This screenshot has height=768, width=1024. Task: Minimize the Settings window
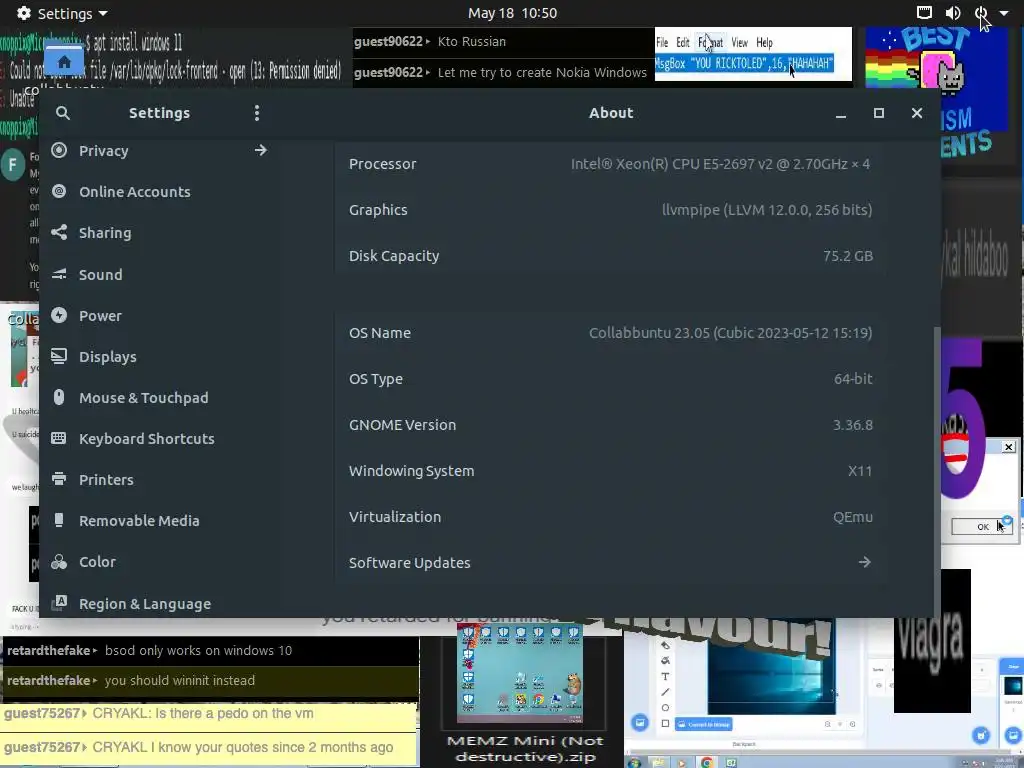(x=840, y=114)
